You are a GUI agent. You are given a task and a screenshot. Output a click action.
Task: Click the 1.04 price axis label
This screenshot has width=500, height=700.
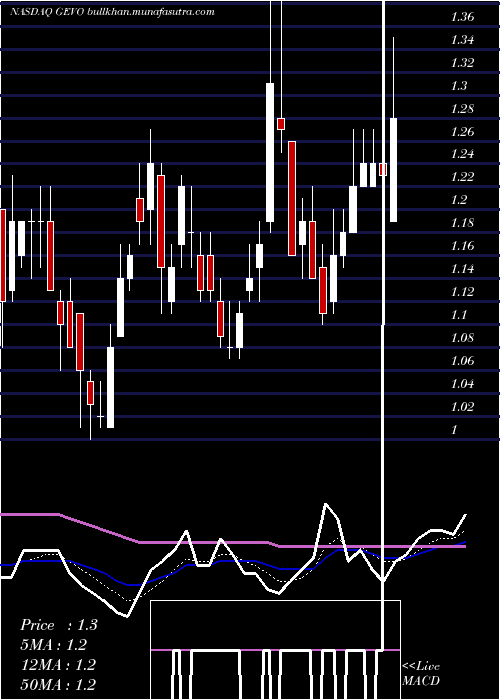pyautogui.click(x=462, y=383)
